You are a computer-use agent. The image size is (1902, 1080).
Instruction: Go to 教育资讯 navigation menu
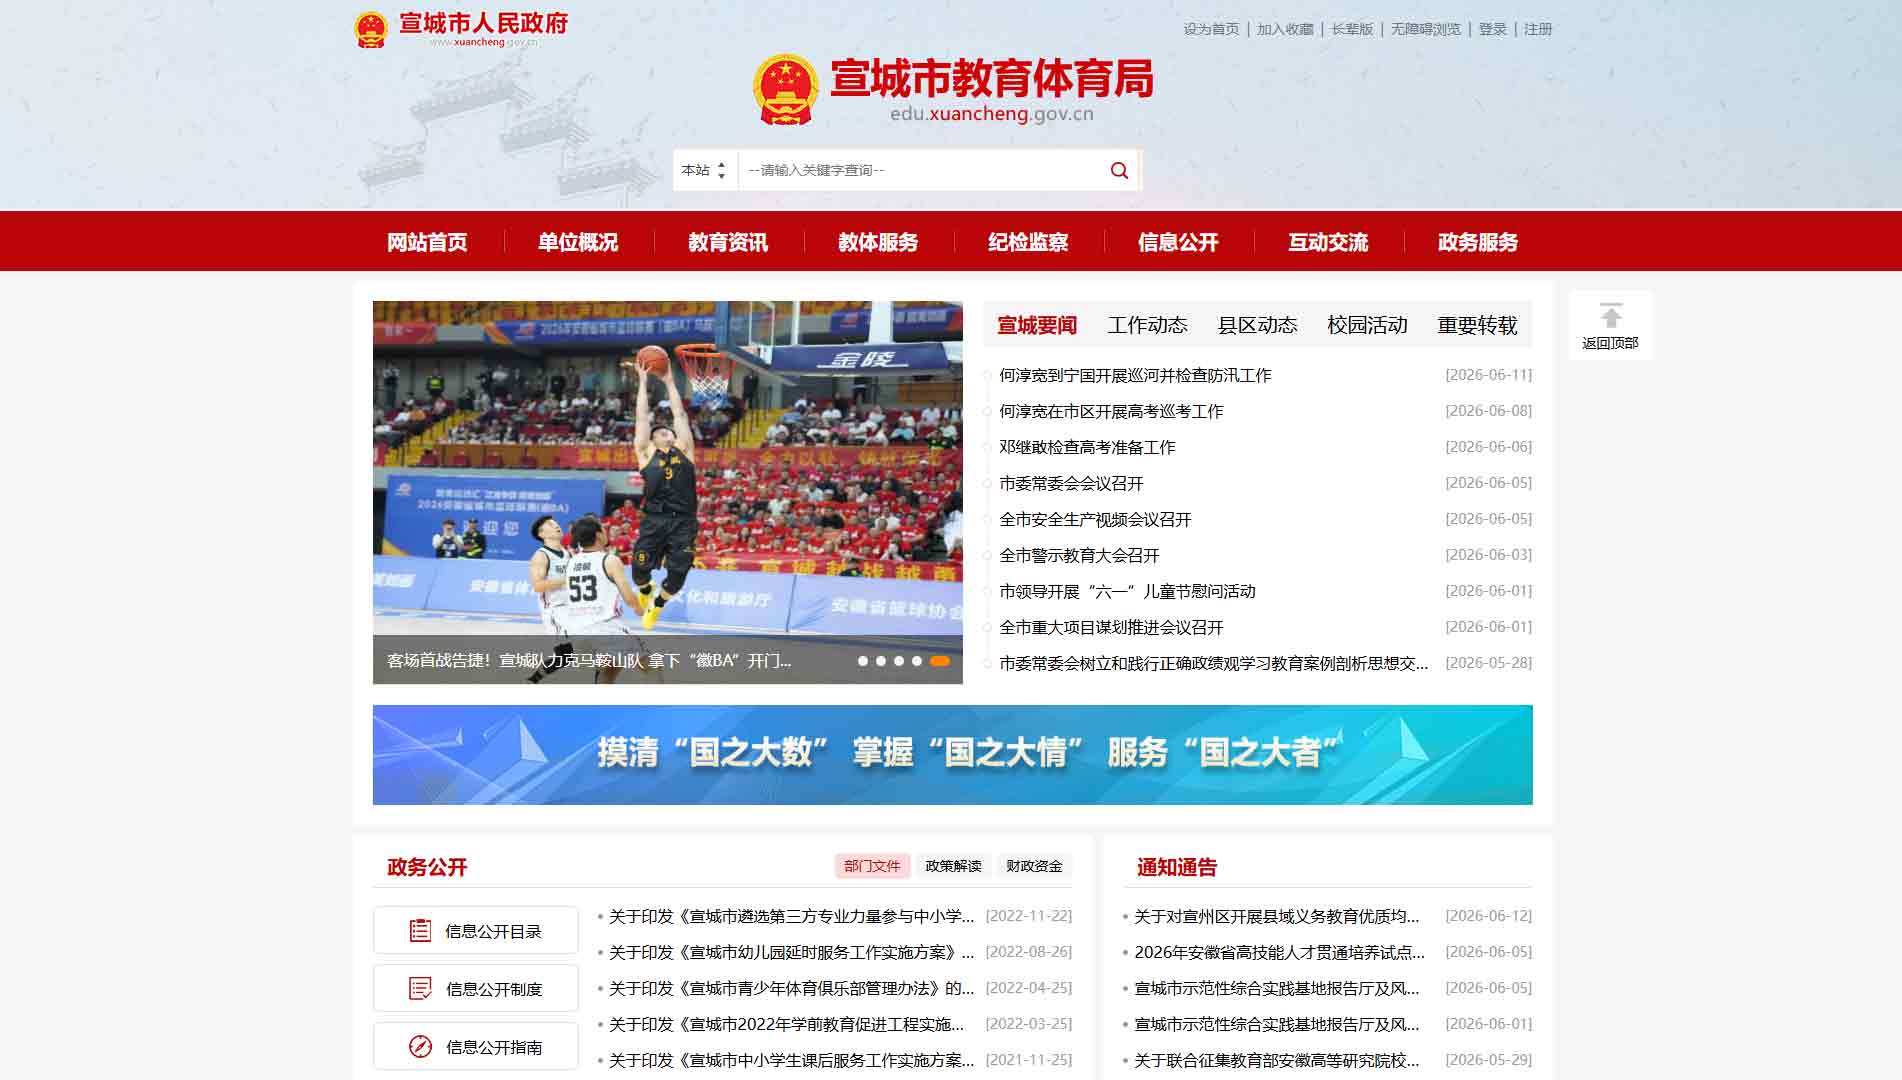pyautogui.click(x=728, y=242)
